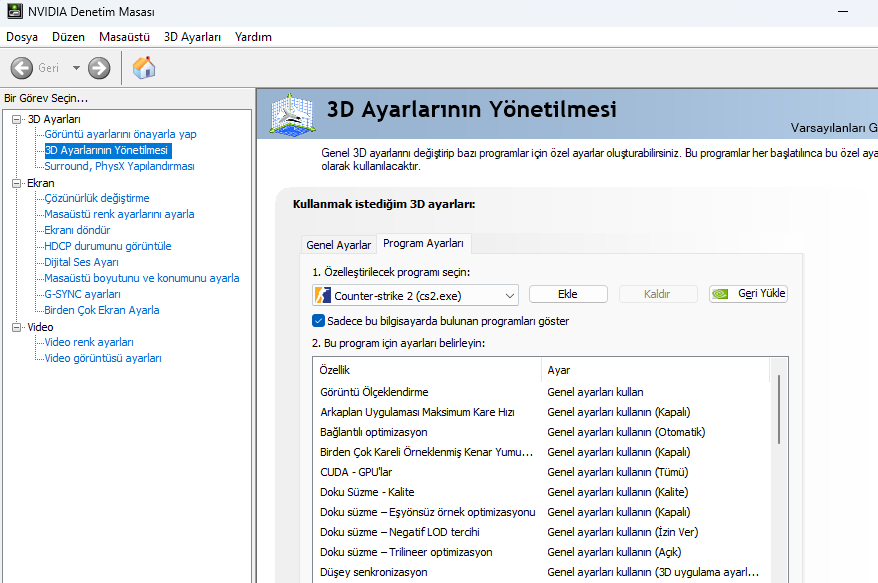Collapse the Ekran tree node
Image resolution: width=878 pixels, height=583 pixels.
[x=17, y=183]
